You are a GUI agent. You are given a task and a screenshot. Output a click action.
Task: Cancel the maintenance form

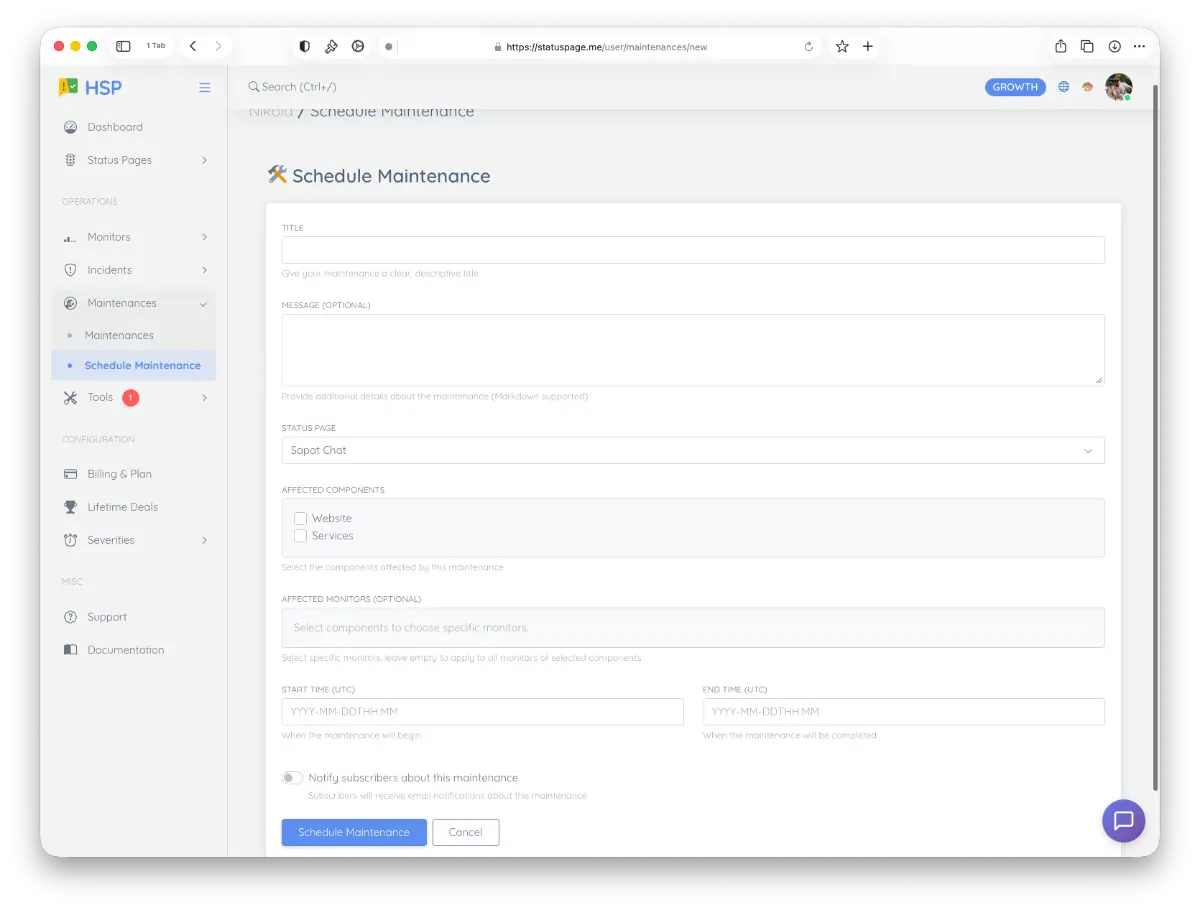click(x=465, y=831)
